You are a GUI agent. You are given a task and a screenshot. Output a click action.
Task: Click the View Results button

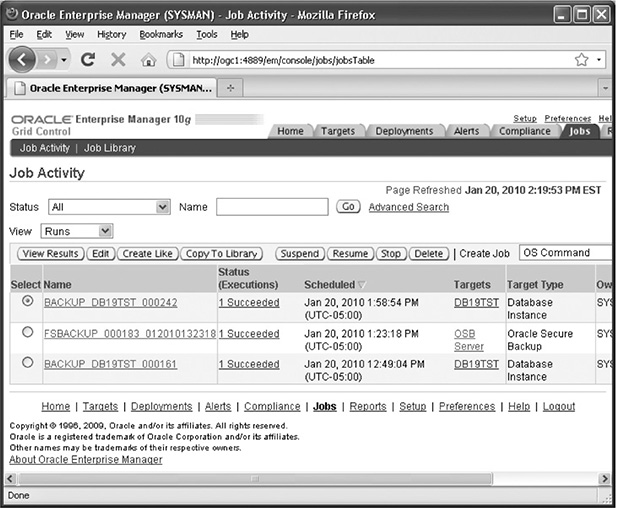coord(50,253)
